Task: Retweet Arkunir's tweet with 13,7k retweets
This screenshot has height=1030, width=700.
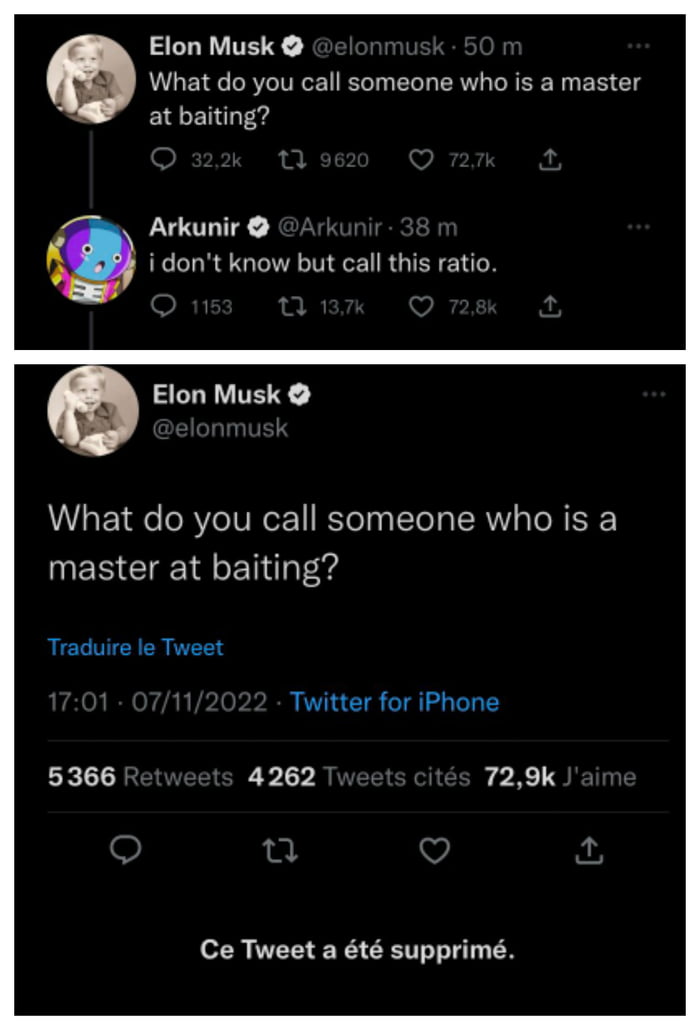Action: coord(291,307)
